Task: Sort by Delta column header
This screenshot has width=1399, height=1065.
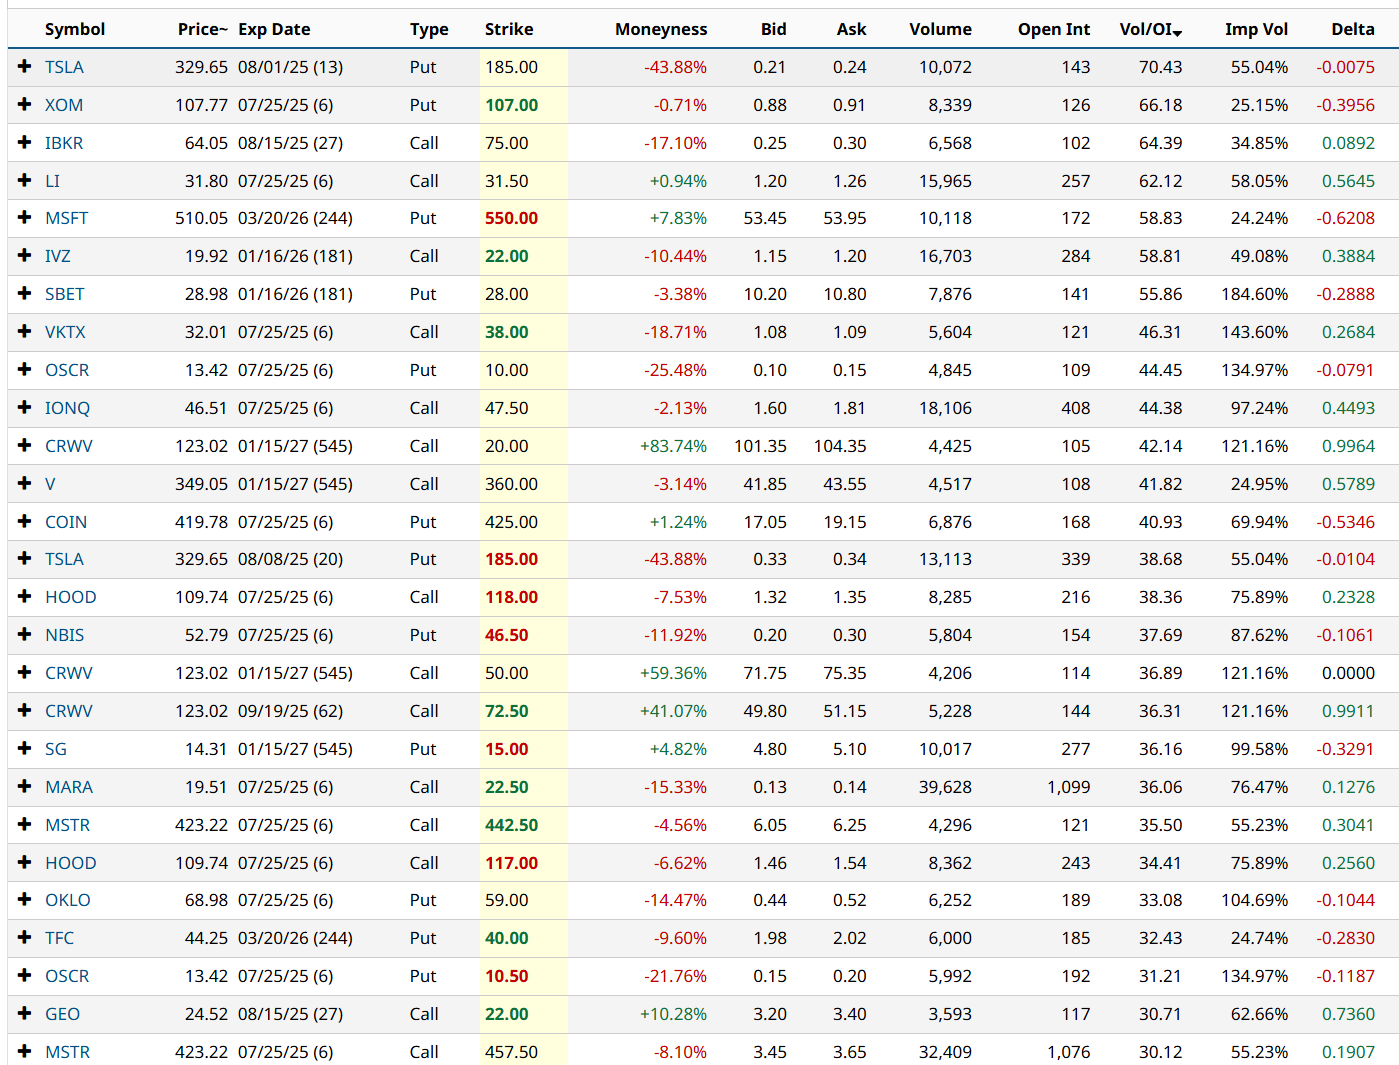Action: coord(1353,29)
